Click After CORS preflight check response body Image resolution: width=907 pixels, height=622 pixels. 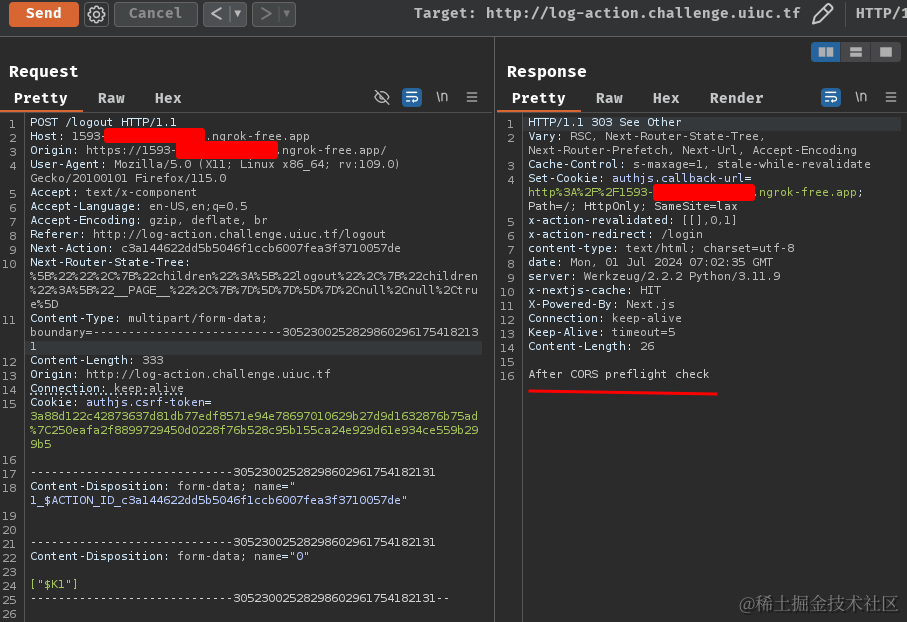(618, 374)
